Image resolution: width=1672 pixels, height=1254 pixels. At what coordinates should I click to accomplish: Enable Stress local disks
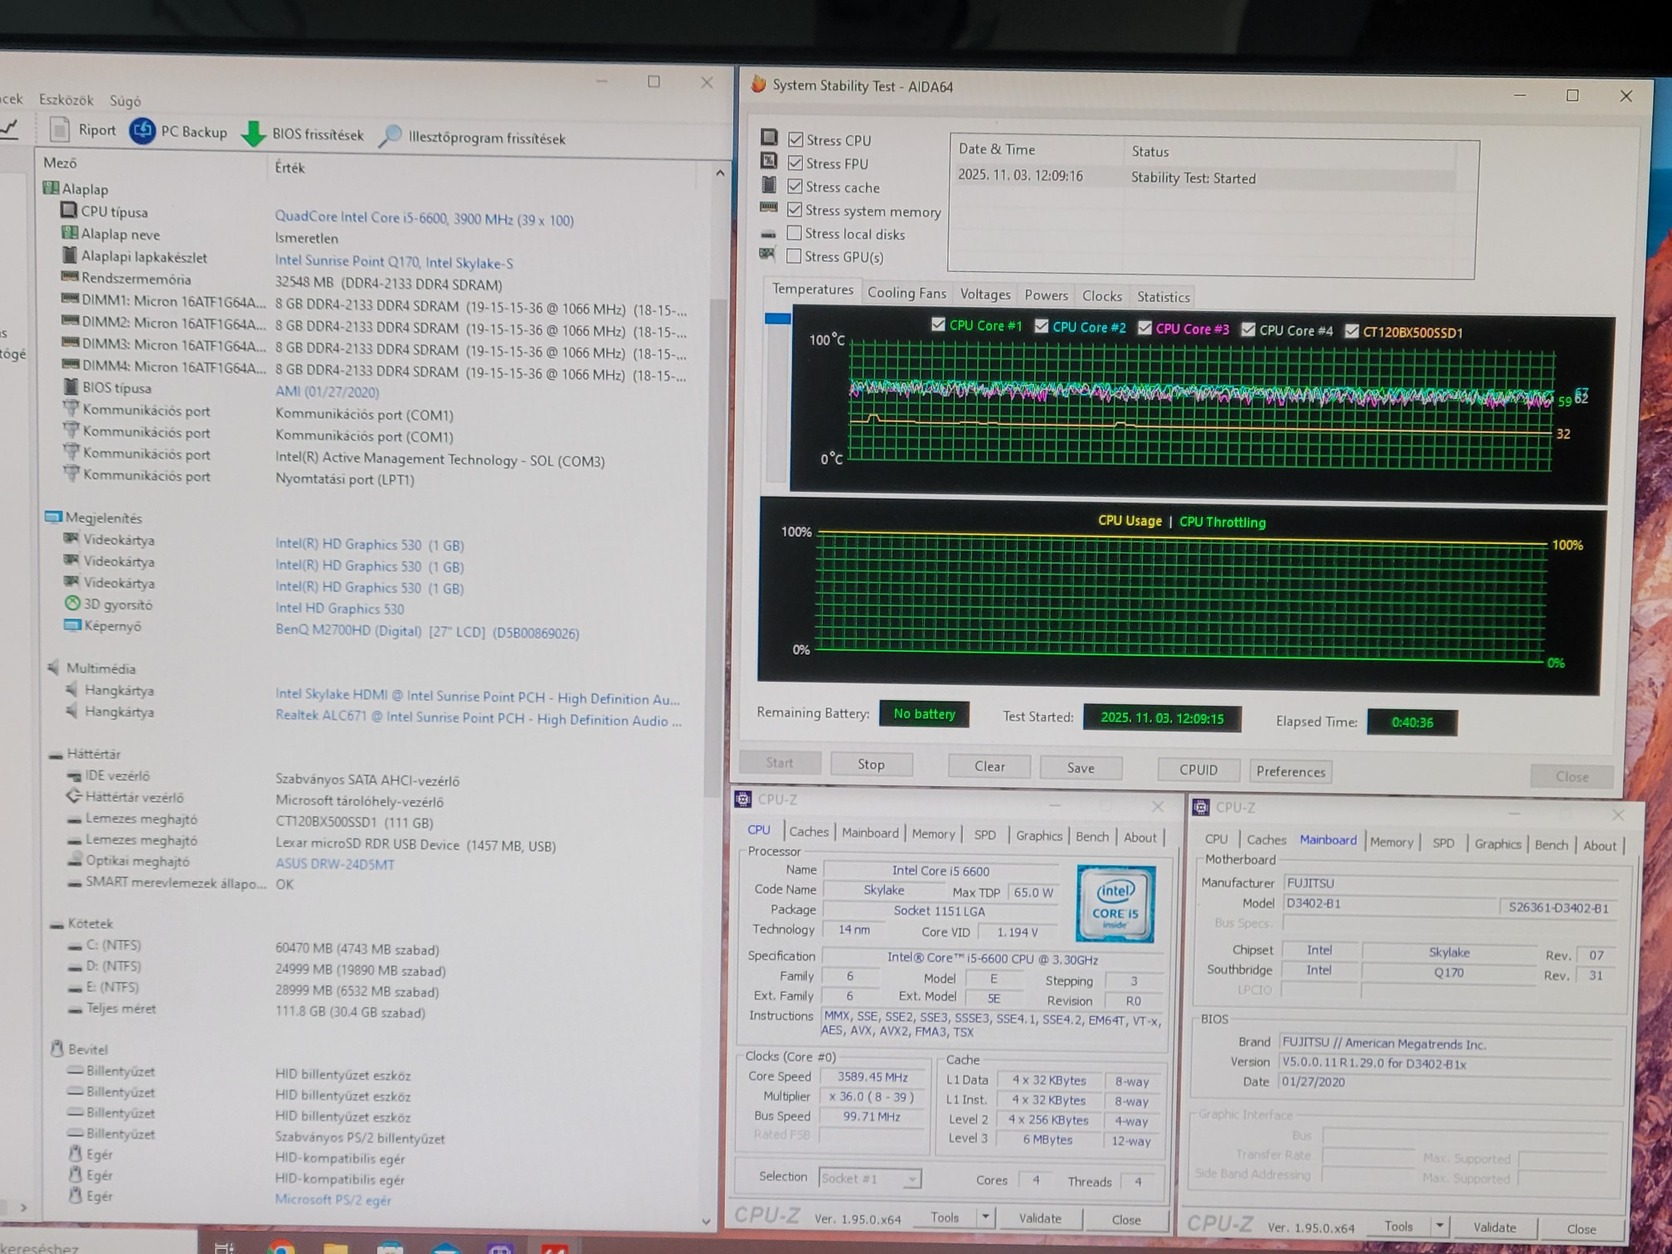[x=795, y=233]
